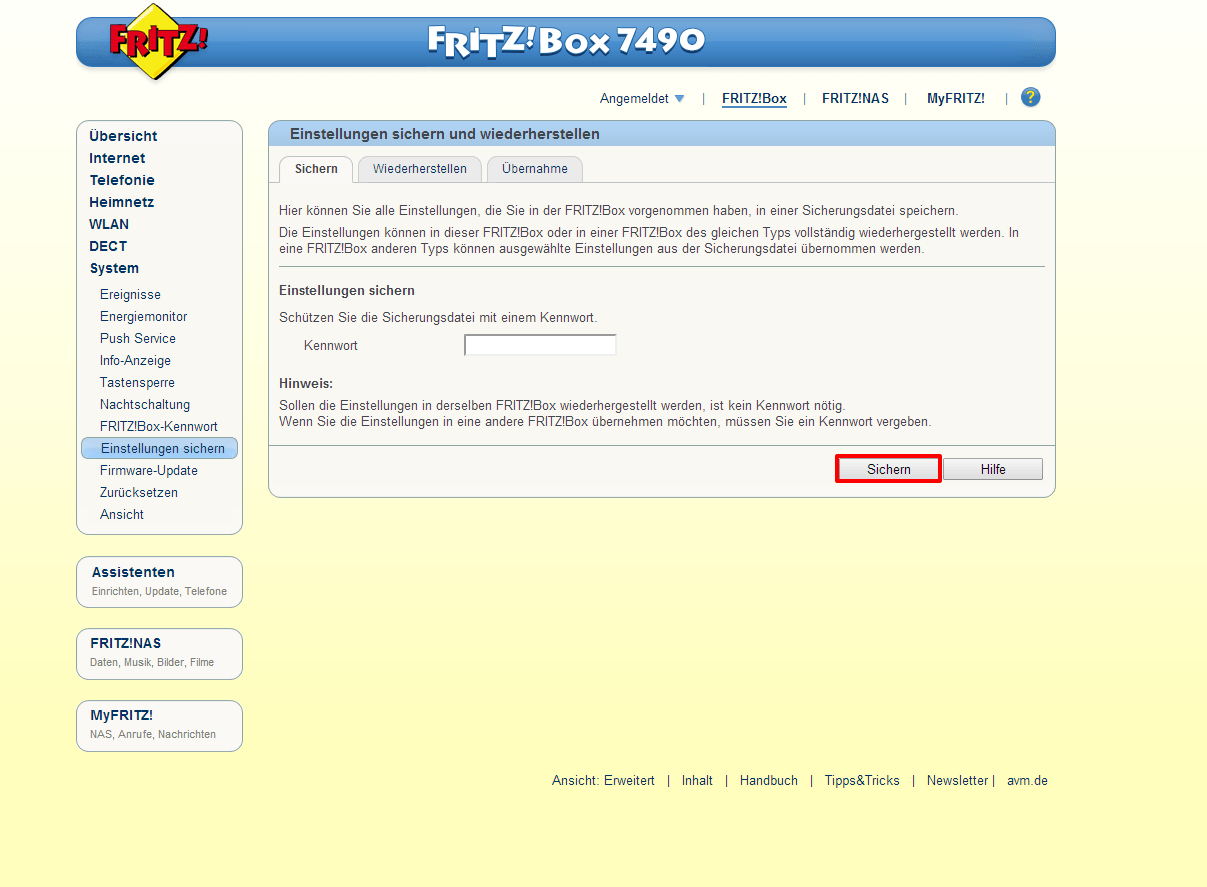The image size is (1207, 887).
Task: Focus the Kennwort input field
Action: coord(540,345)
